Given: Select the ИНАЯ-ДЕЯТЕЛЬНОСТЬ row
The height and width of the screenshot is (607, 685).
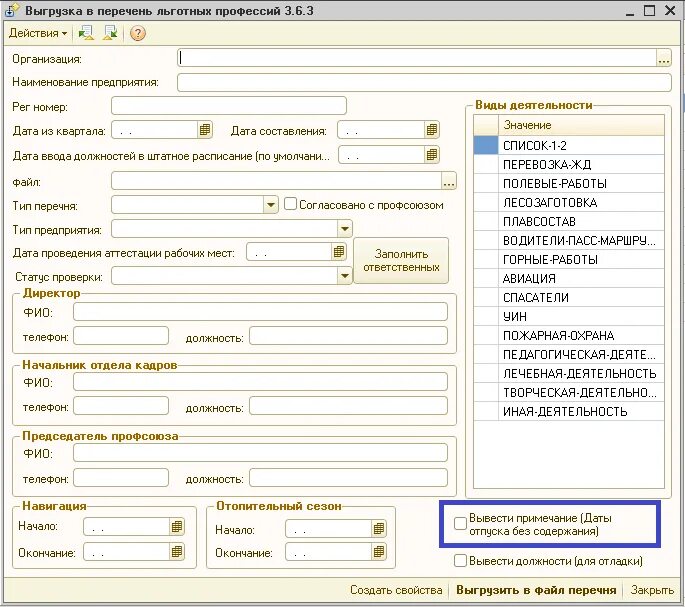Looking at the screenshot, I should point(569,412).
